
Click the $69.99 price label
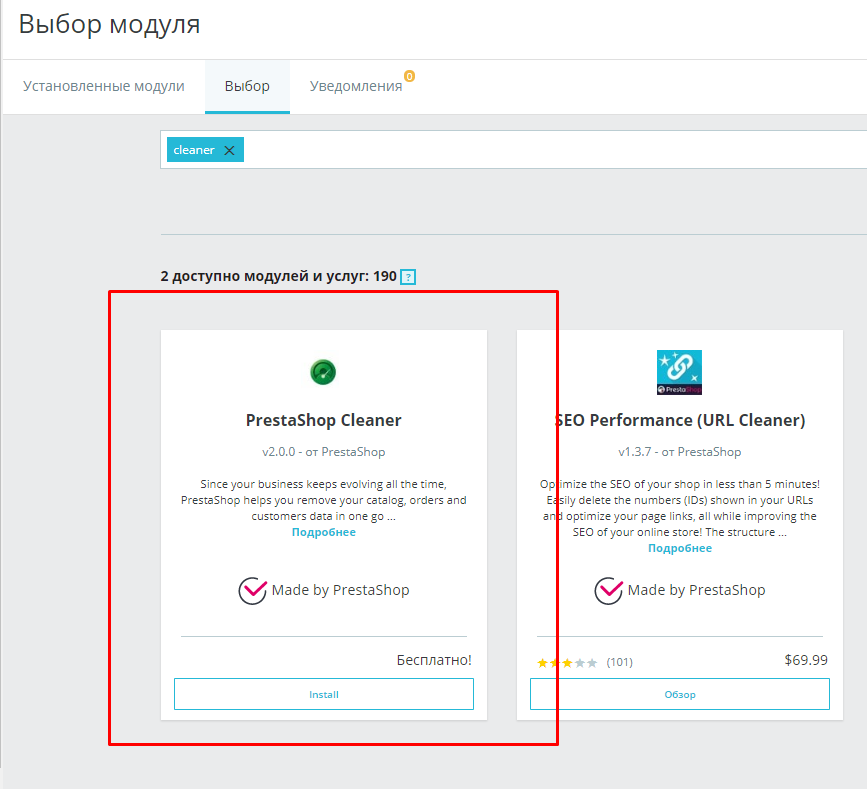[x=806, y=660]
